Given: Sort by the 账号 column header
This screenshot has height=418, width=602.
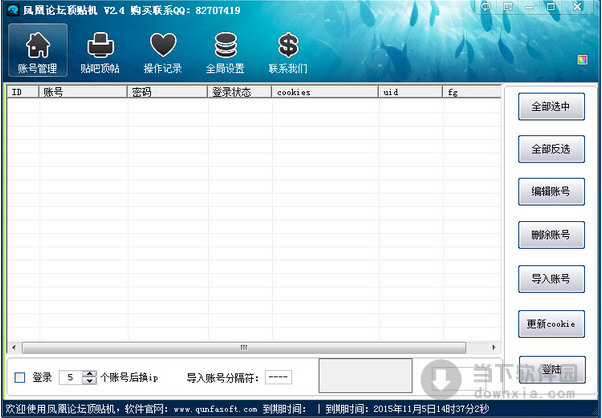Looking at the screenshot, I should tap(83, 92).
